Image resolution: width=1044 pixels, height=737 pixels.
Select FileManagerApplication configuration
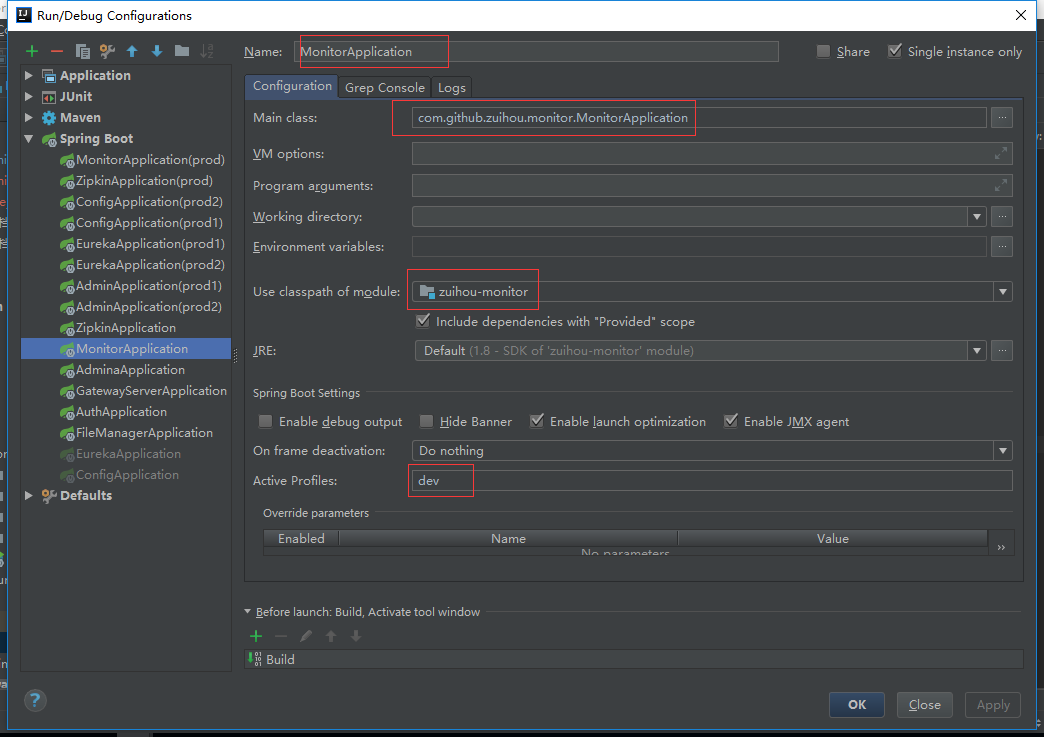144,433
